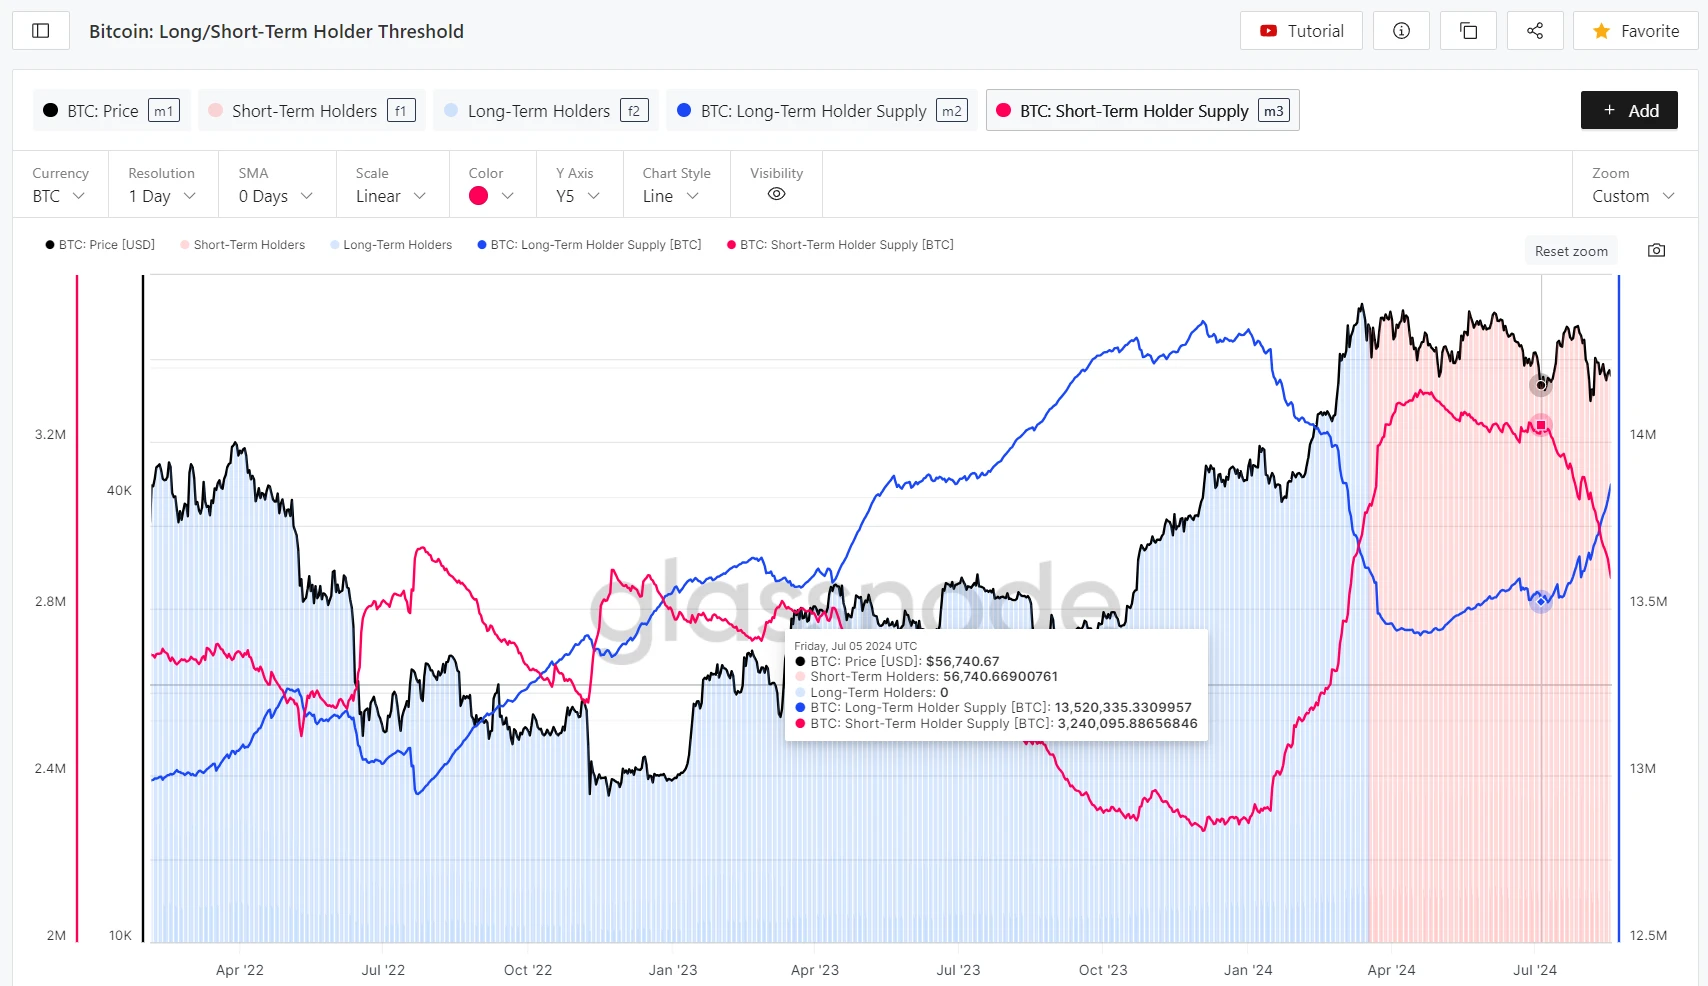Screen dimensions: 1708x986
Task: Open the YouTube Tutorial button
Action: tap(1302, 31)
